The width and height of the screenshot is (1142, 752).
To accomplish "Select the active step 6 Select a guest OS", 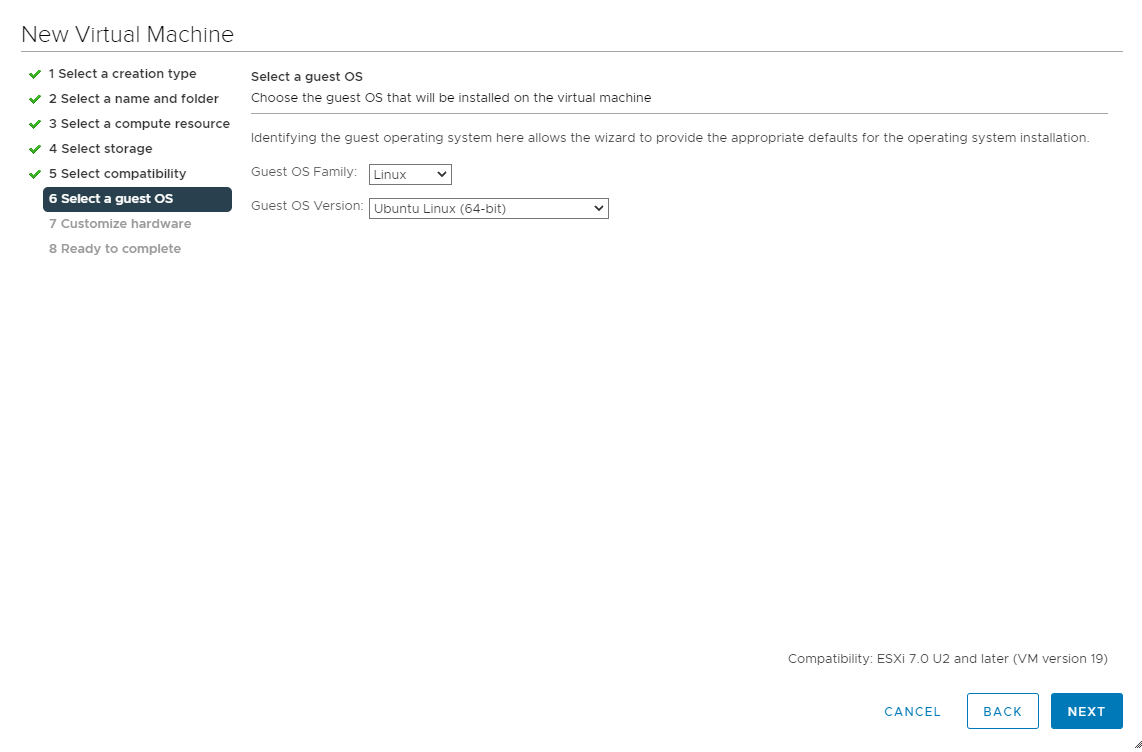I will point(137,199).
